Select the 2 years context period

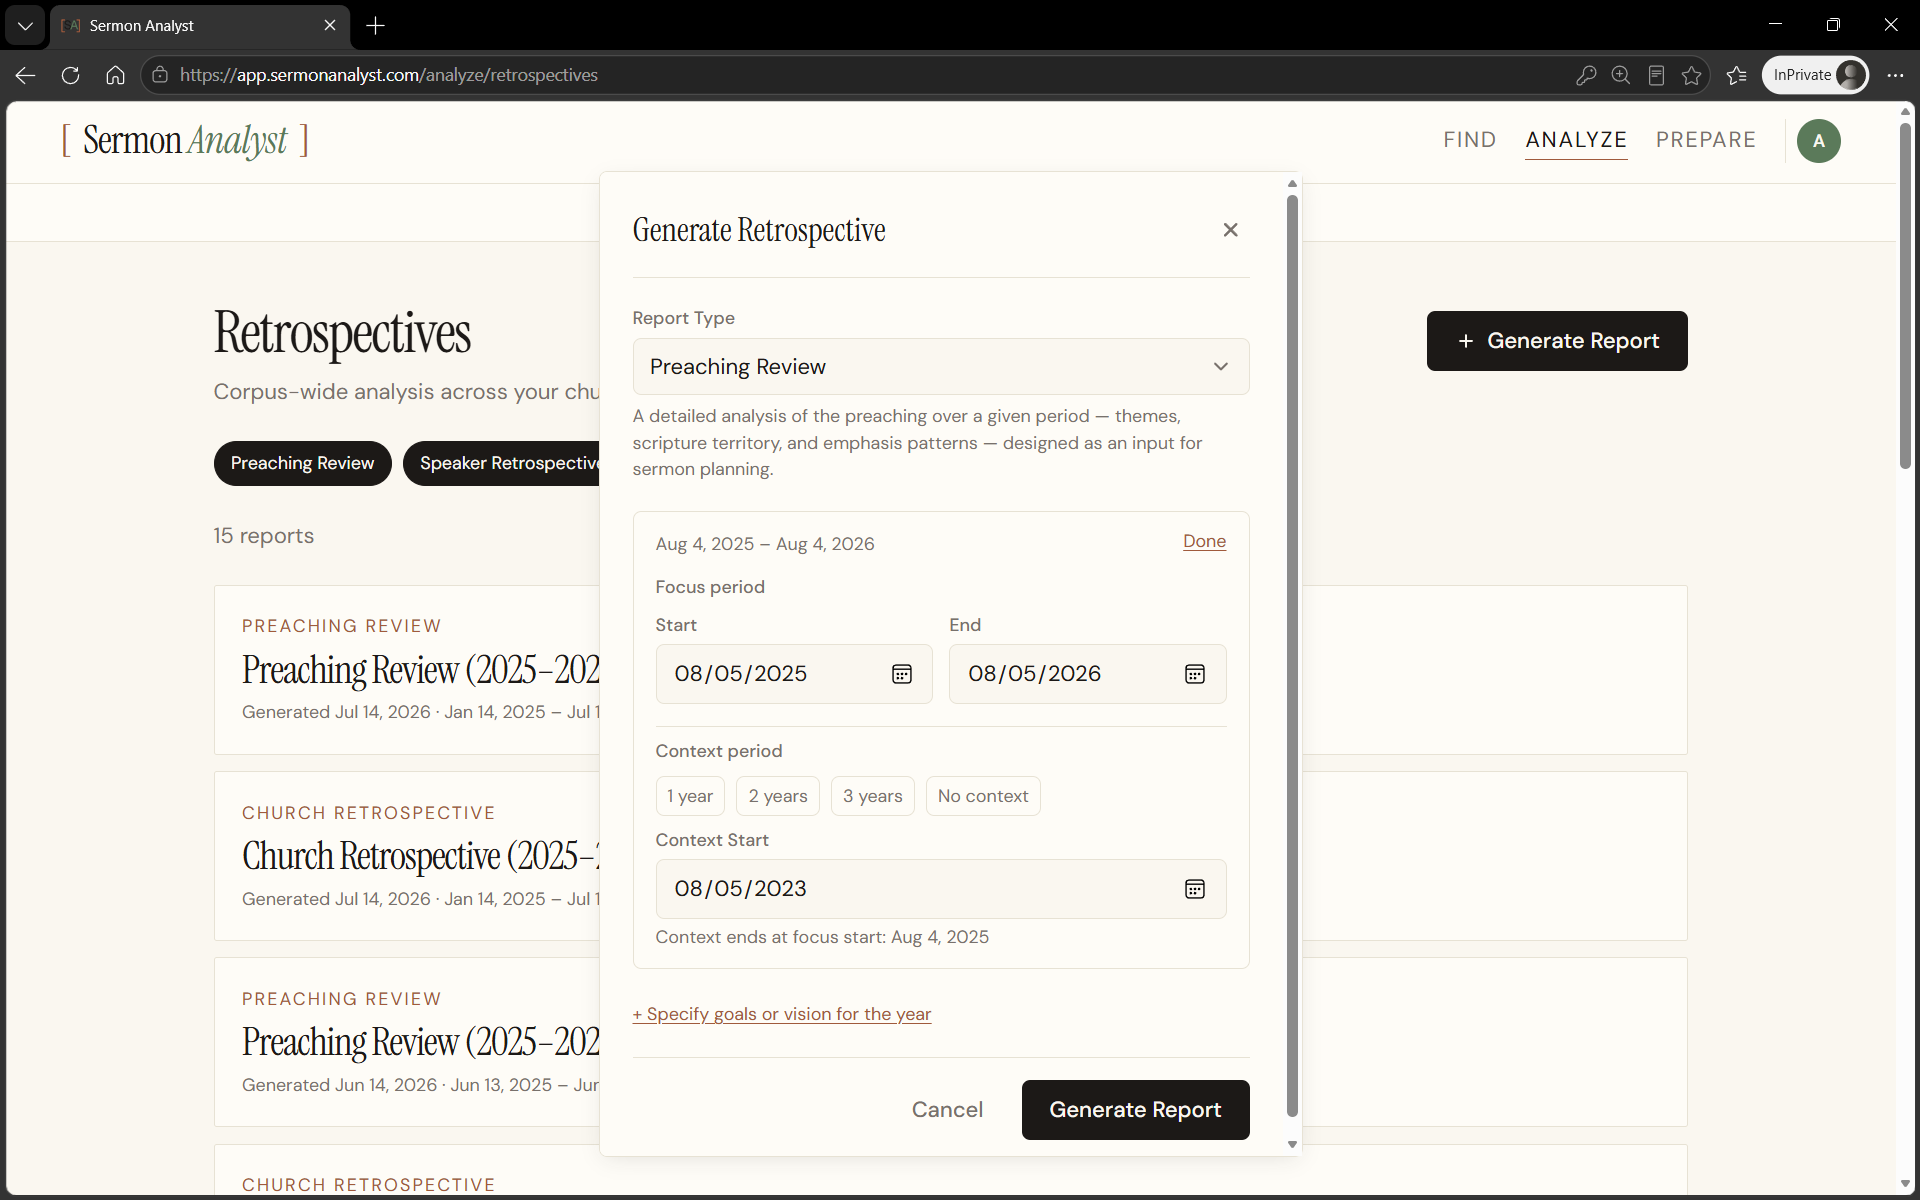778,796
